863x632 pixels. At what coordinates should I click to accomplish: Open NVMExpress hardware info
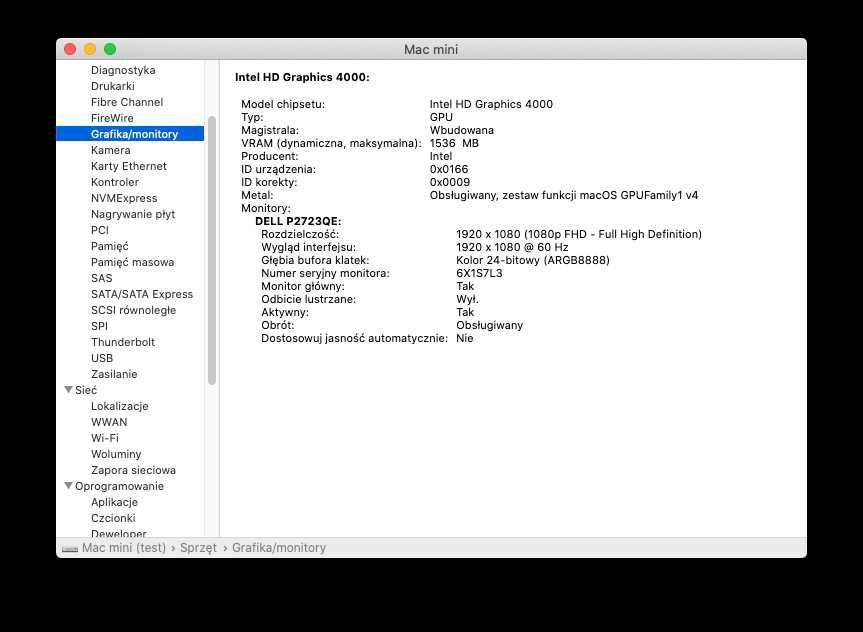(124, 198)
